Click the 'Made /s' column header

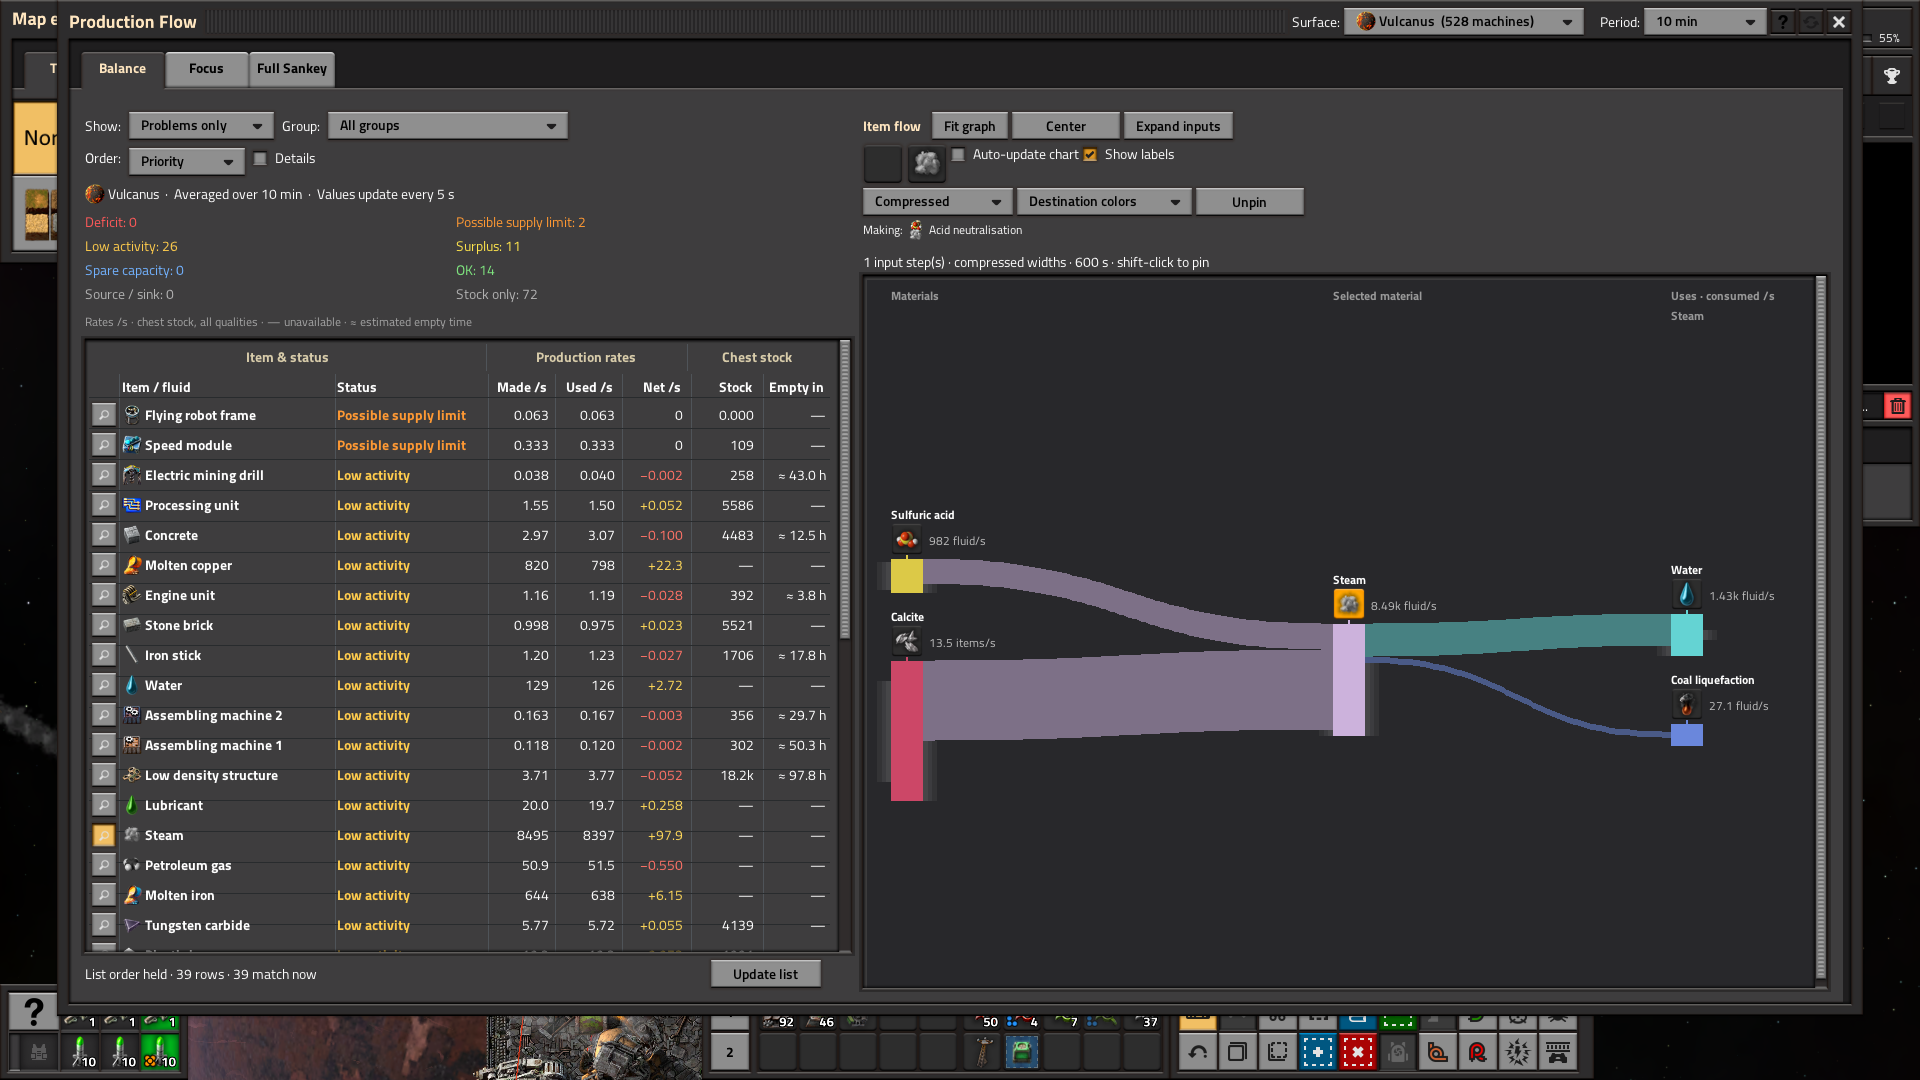[521, 387]
